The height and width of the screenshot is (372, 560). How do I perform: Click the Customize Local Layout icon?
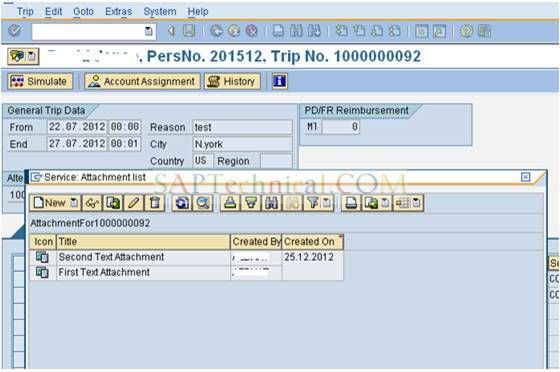[x=484, y=31]
